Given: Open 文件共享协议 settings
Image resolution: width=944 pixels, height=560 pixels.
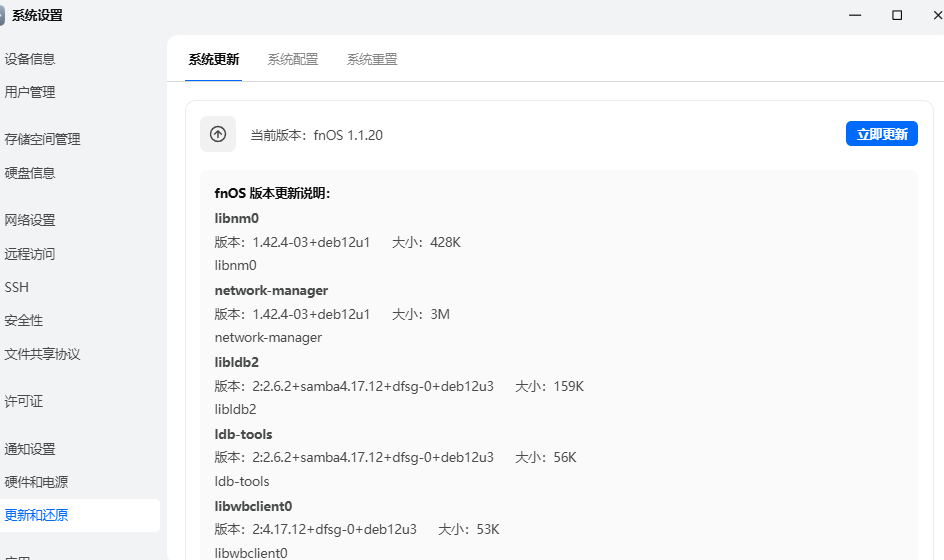Looking at the screenshot, I should [x=42, y=354].
